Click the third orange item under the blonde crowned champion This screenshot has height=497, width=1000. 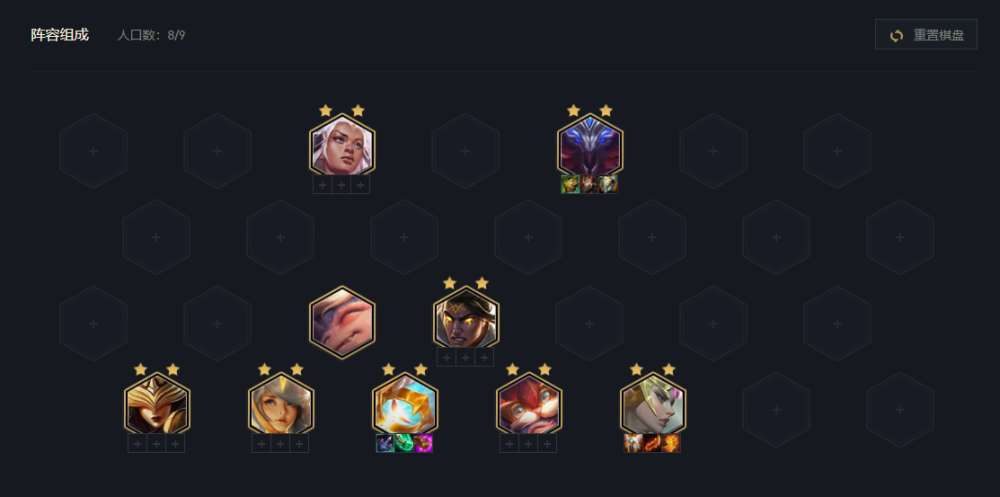(x=671, y=443)
